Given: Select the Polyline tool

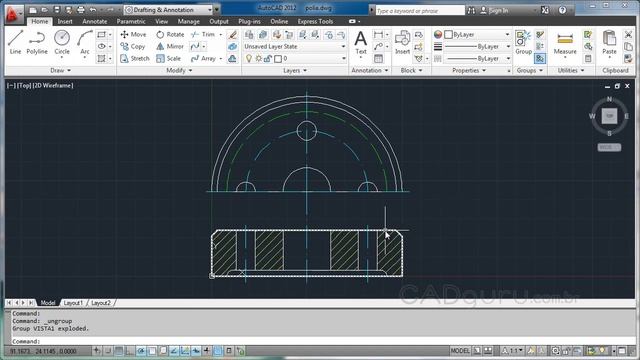Looking at the screenshot, I should 37,42.
